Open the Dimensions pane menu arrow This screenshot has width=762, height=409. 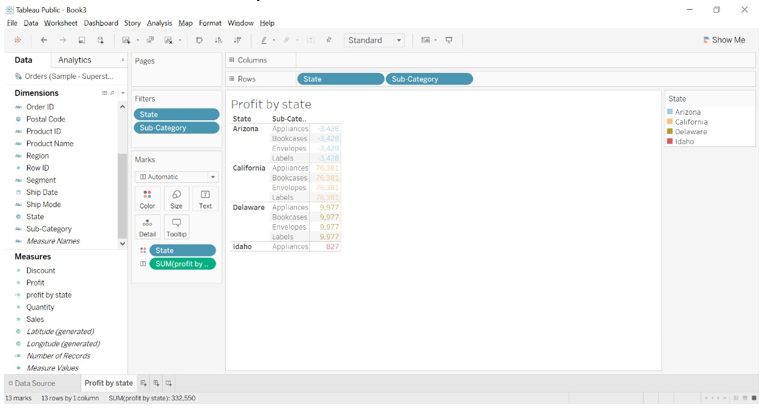coord(122,93)
